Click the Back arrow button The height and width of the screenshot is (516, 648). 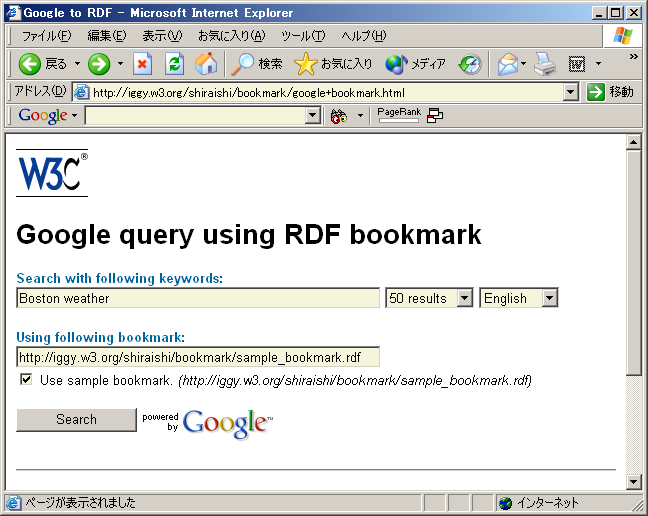(x=30, y=64)
